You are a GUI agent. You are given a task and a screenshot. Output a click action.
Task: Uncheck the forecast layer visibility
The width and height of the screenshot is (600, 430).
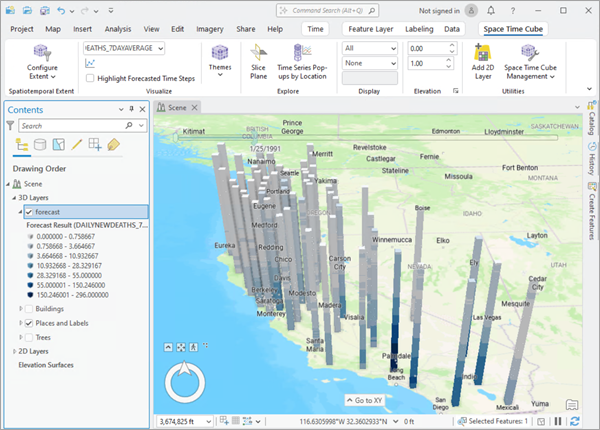point(29,212)
